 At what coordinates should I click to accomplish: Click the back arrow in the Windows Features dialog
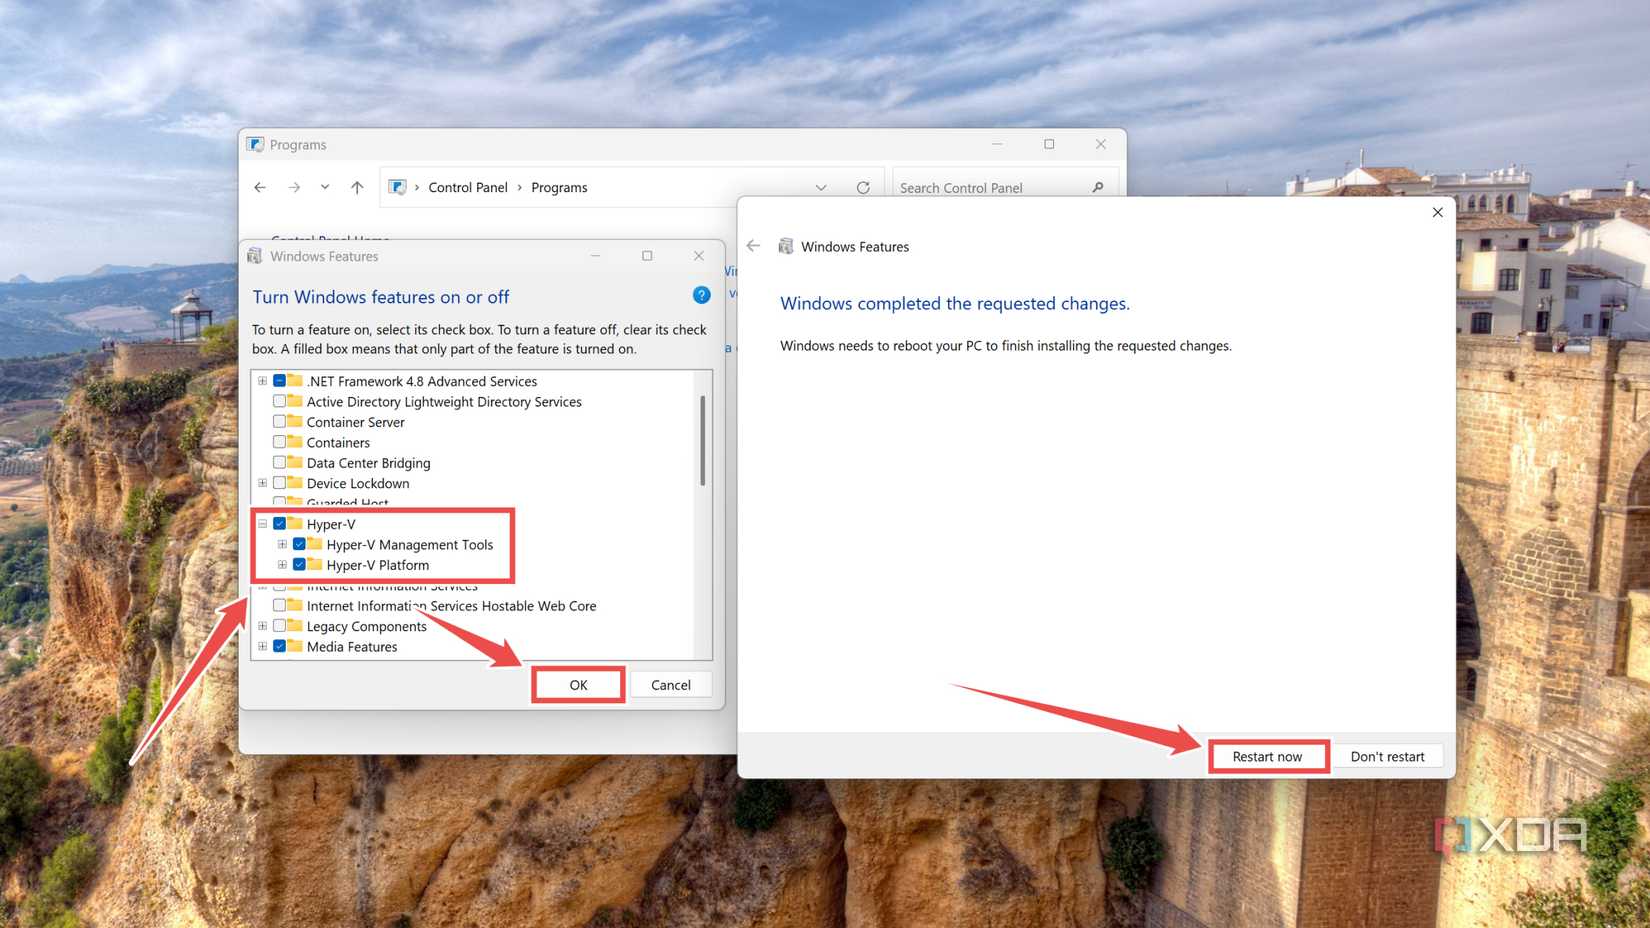(x=753, y=246)
